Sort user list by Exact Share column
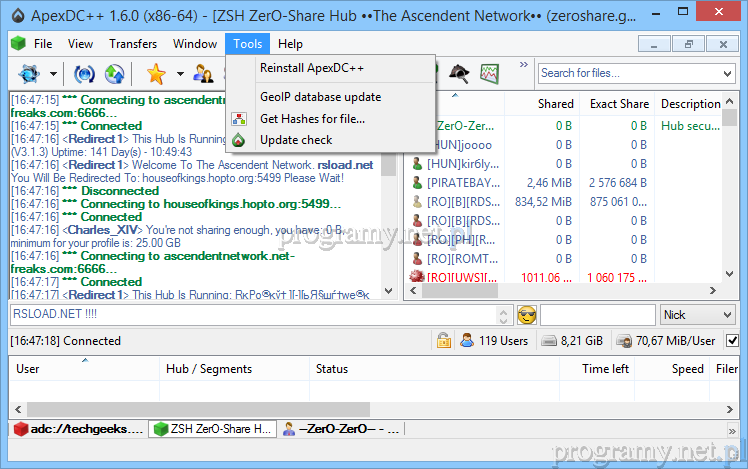The image size is (748, 469). click(619, 104)
